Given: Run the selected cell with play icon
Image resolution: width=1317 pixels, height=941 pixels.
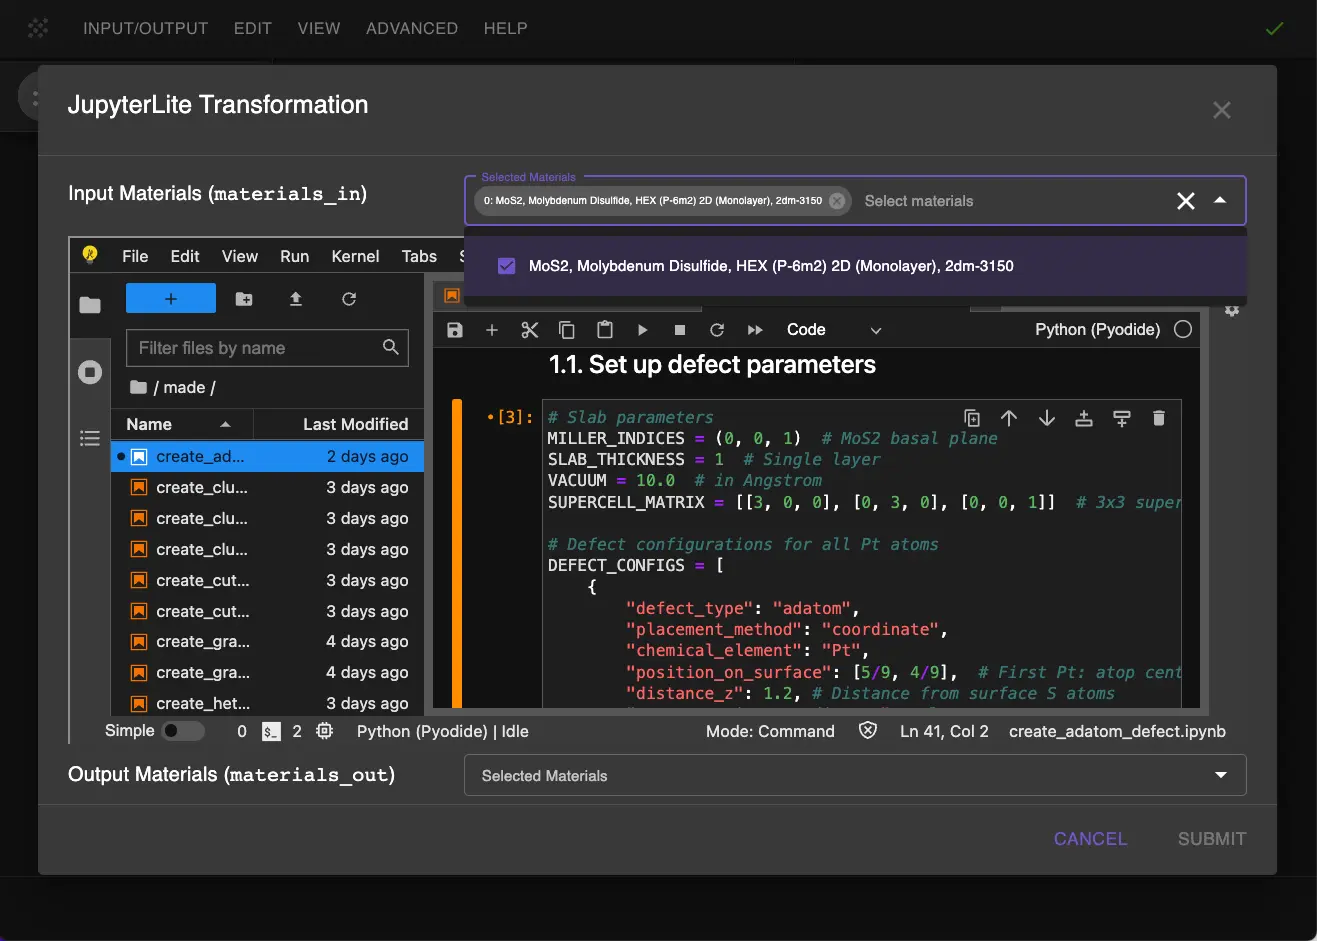Looking at the screenshot, I should point(642,330).
